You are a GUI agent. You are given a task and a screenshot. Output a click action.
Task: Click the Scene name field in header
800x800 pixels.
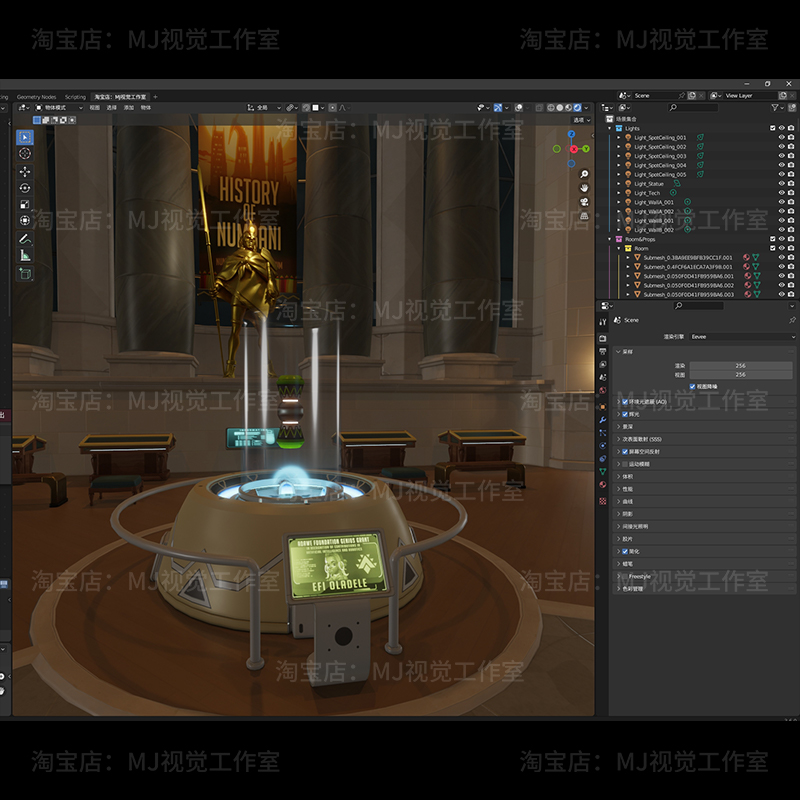[655, 95]
